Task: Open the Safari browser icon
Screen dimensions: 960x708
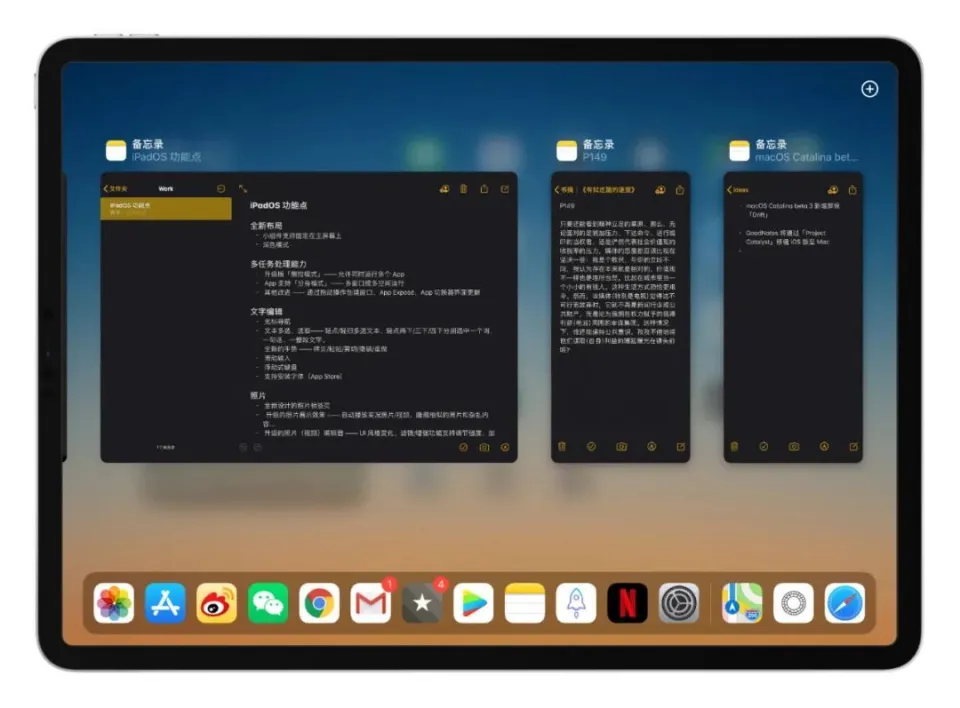Action: tap(845, 603)
